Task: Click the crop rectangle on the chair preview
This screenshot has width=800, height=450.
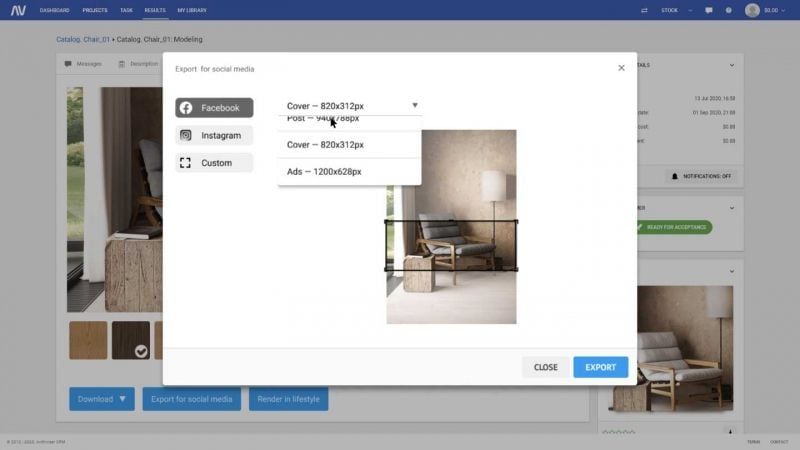Action: [451, 245]
